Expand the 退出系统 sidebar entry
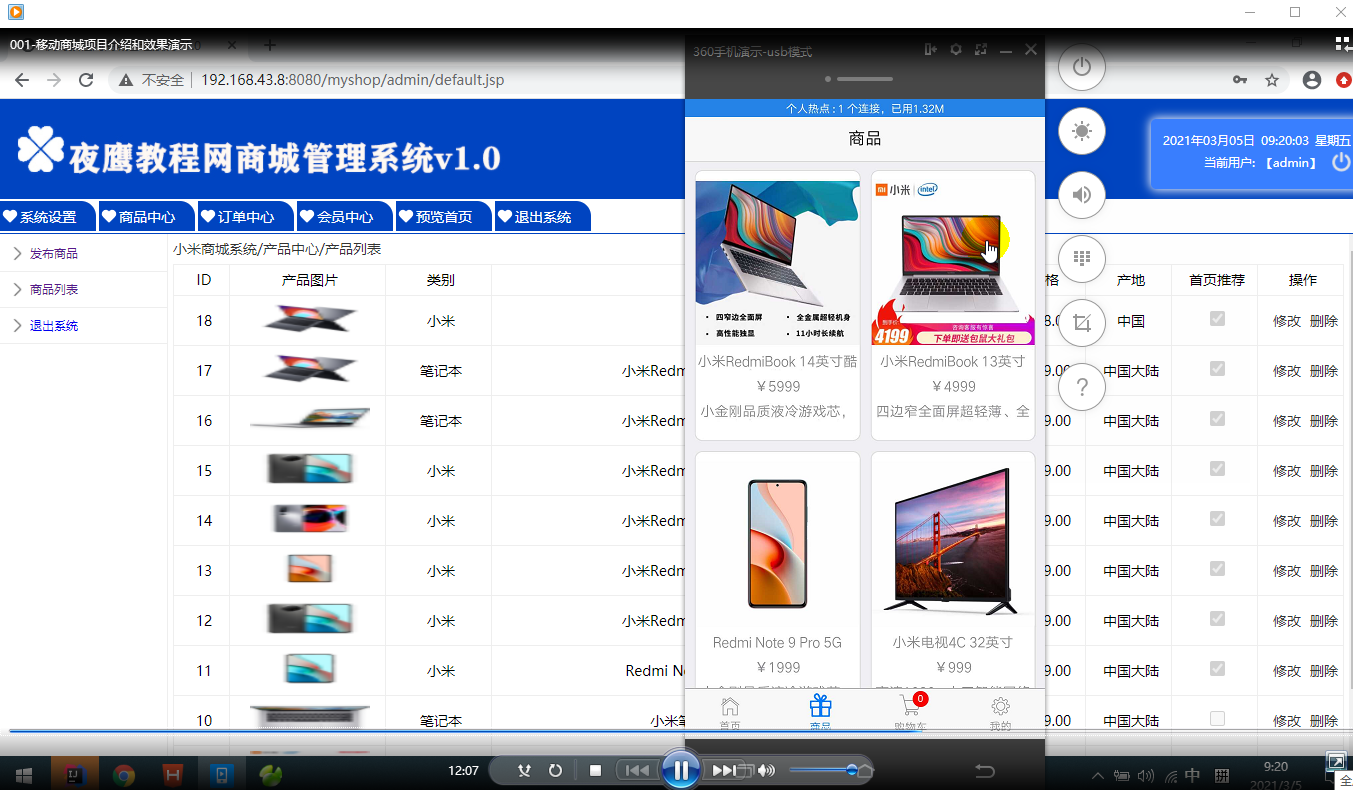Viewport: 1353px width, 790px height. 54,326
